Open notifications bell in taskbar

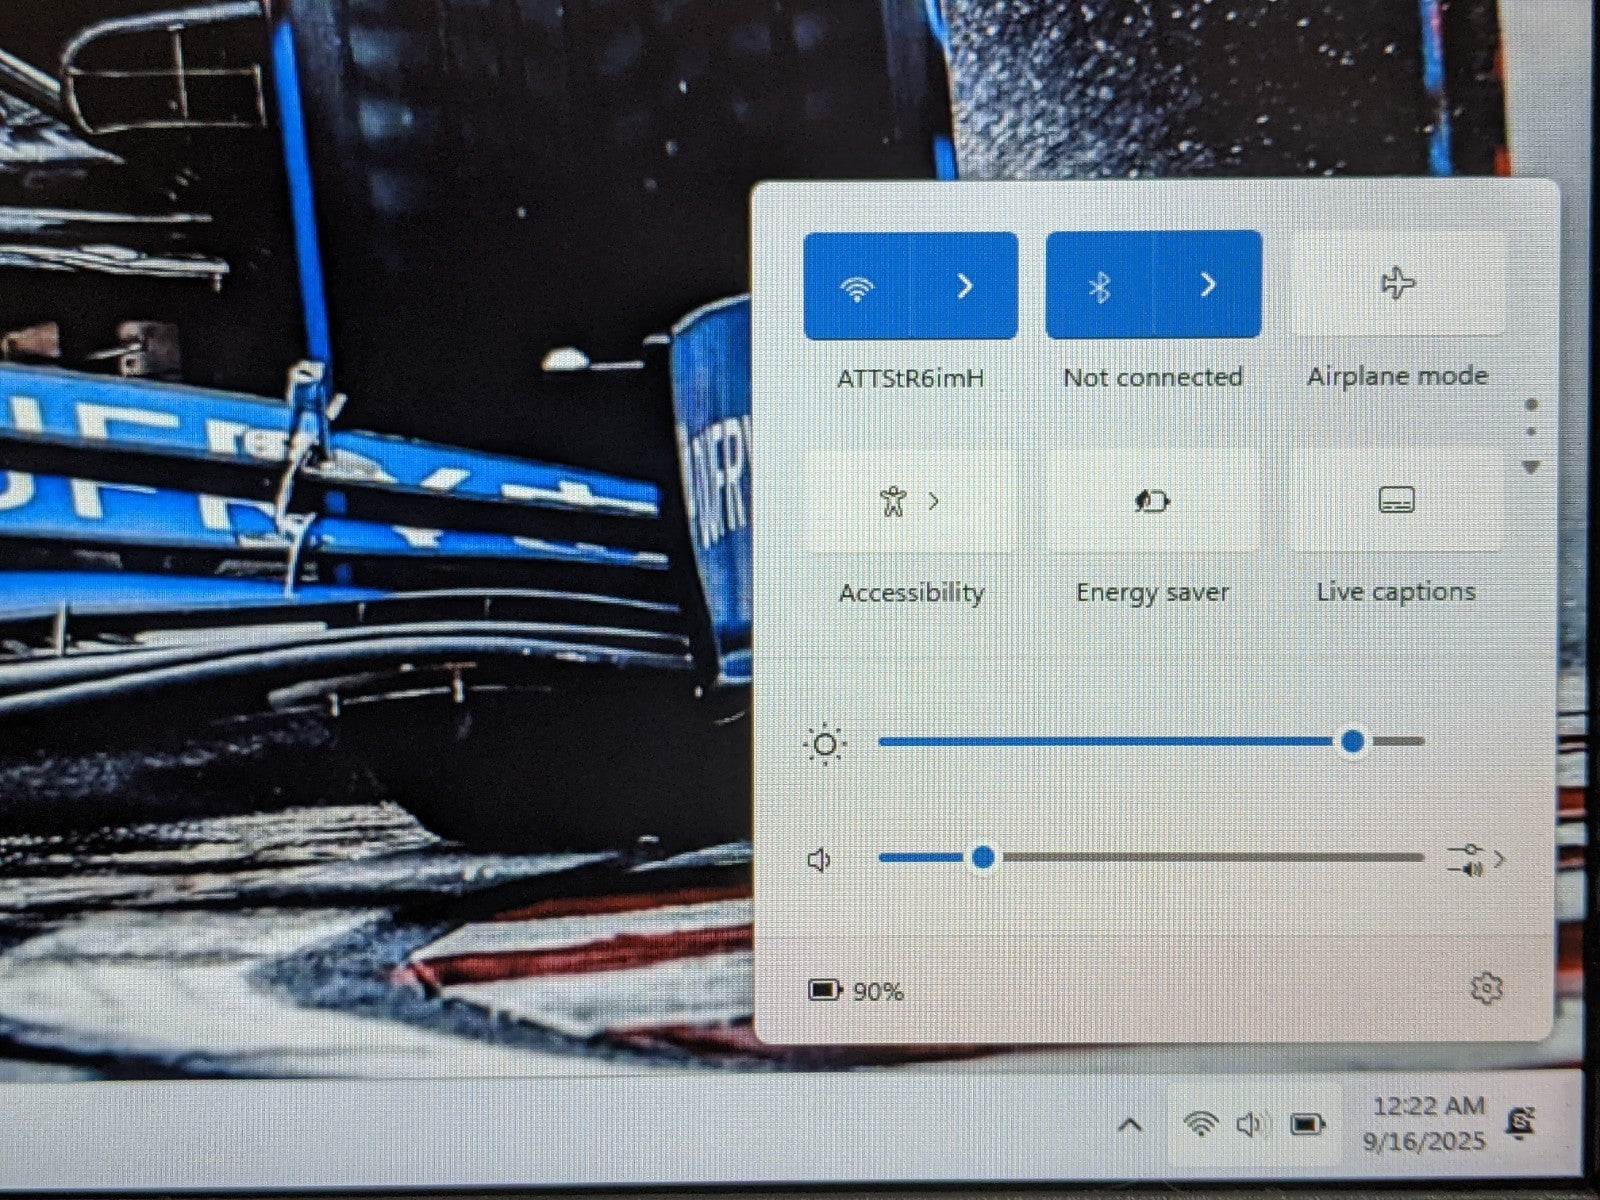(1521, 1123)
